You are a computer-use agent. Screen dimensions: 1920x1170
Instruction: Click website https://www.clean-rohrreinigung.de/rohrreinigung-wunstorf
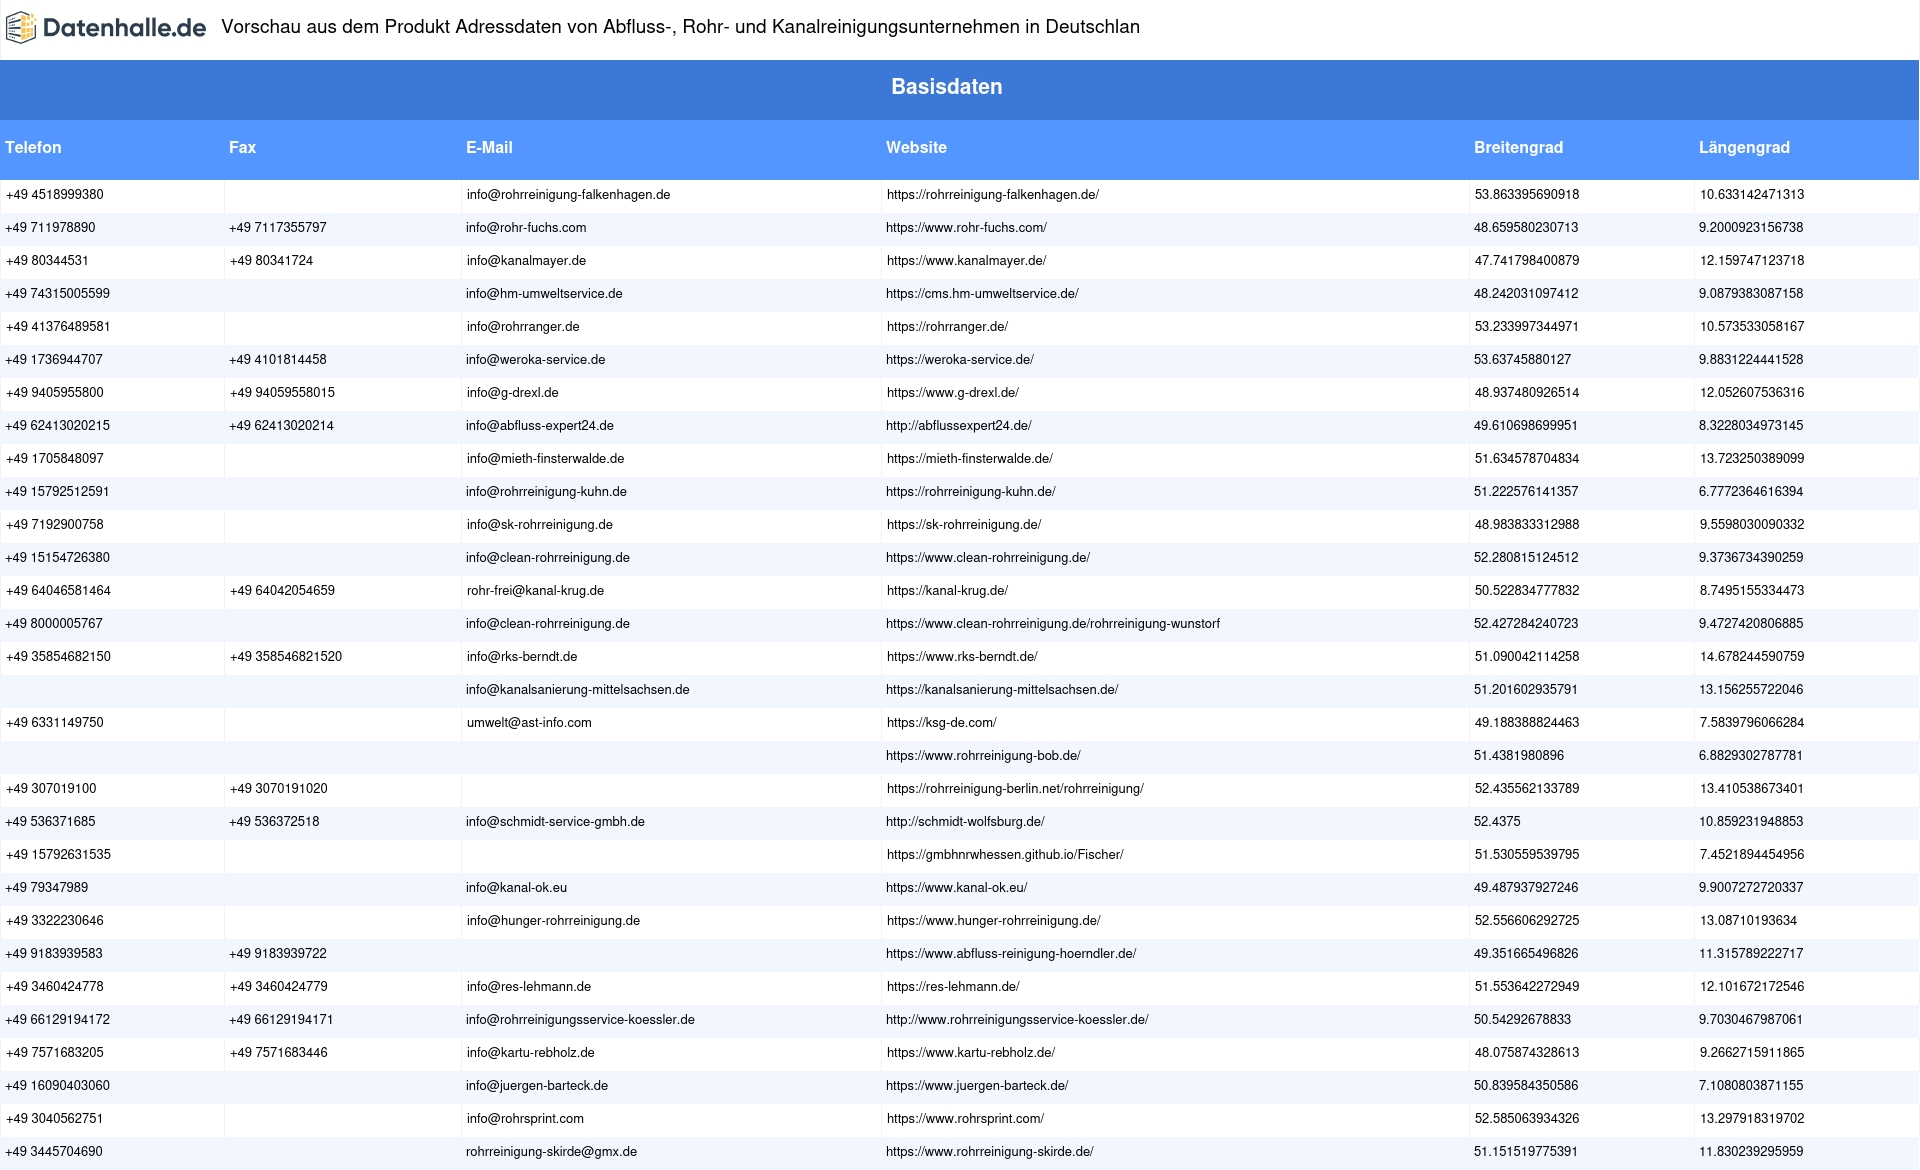(x=1053, y=624)
